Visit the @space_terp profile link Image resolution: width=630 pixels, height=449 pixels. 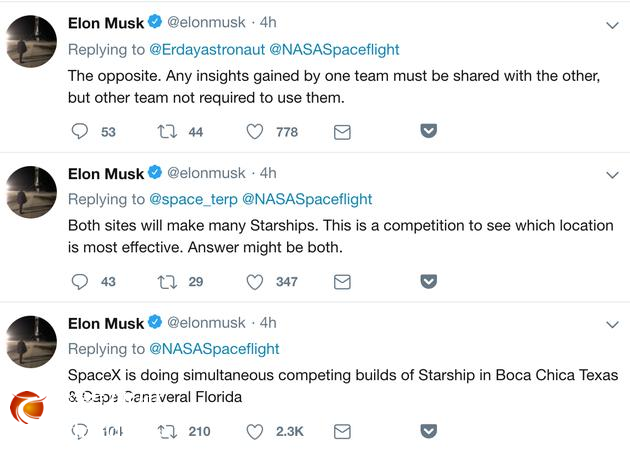(193, 199)
